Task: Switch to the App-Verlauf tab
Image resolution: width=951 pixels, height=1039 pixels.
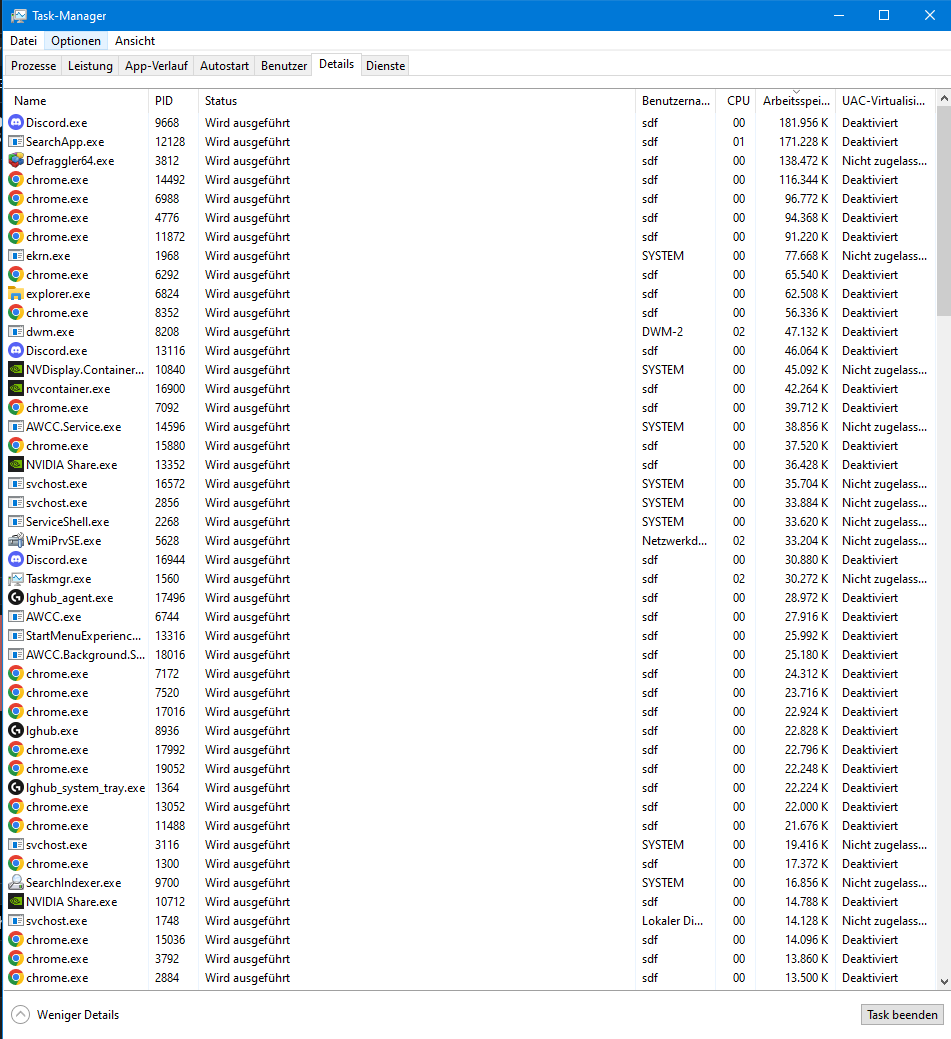Action: tap(156, 66)
